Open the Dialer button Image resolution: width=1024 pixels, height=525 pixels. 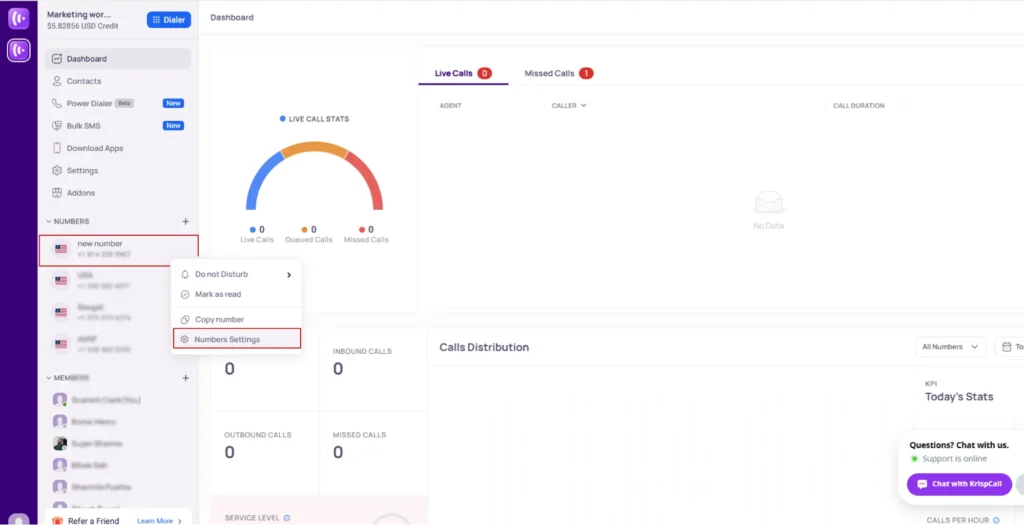[x=168, y=20]
